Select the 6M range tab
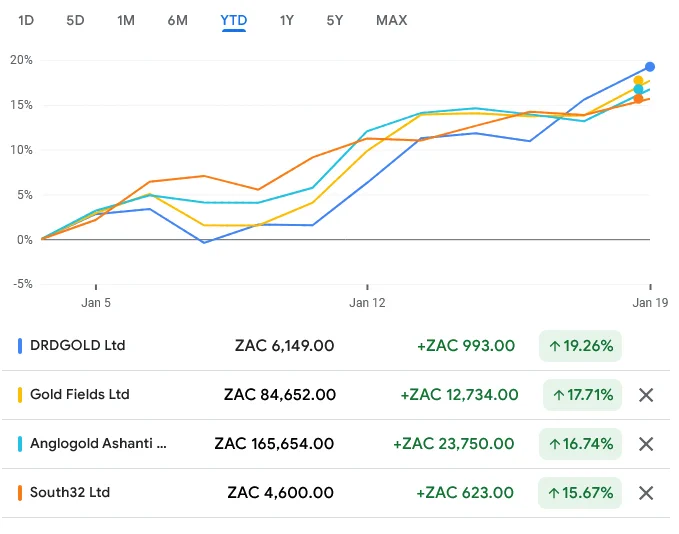679x534 pixels. click(x=178, y=20)
